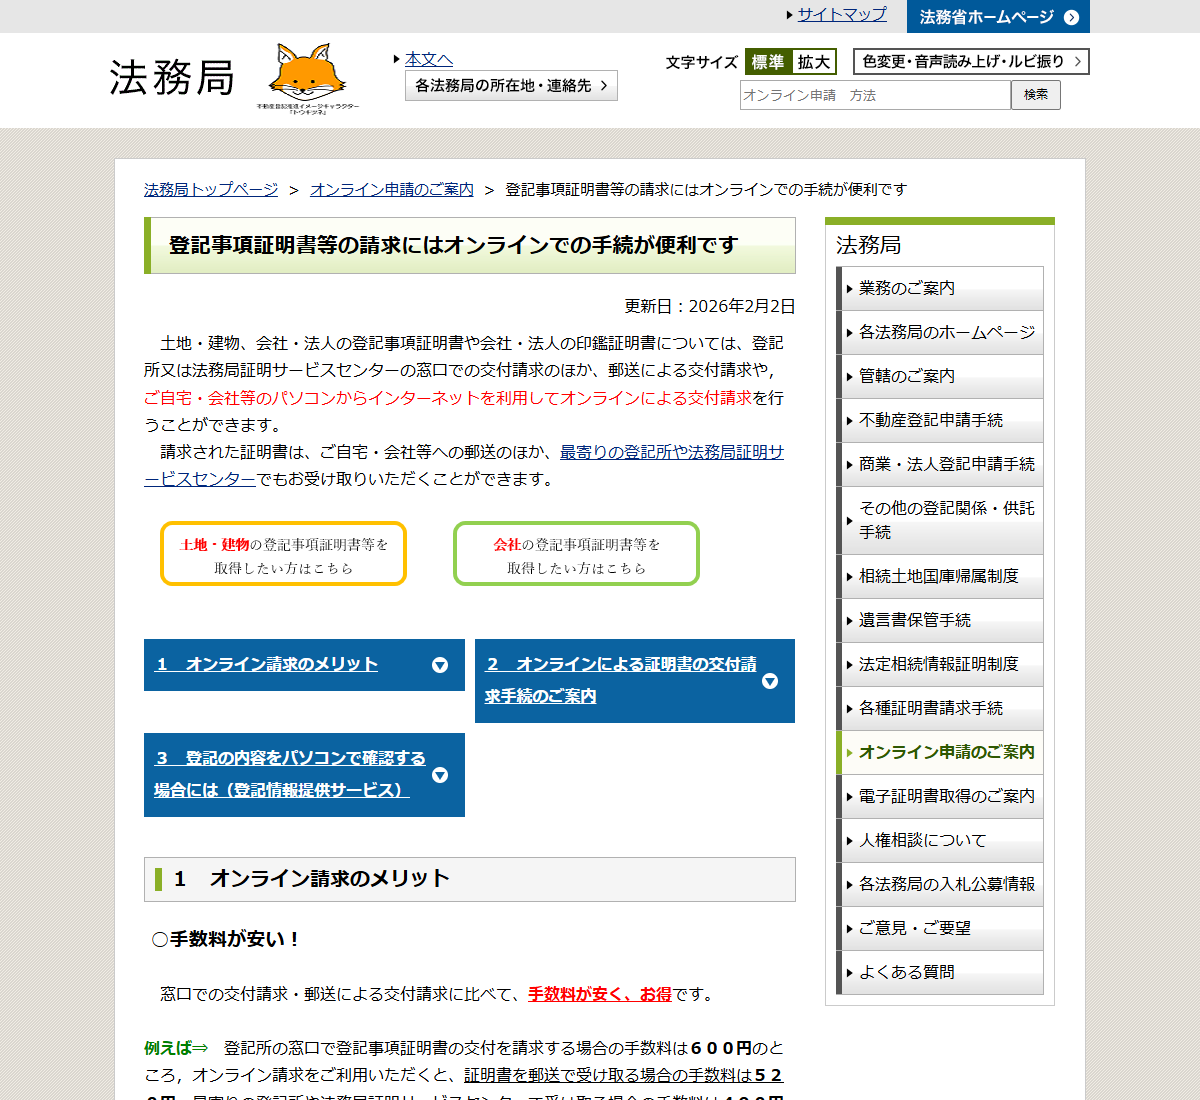Click the green 例えば⇒ text
The image size is (1200, 1100).
[x=176, y=1048]
